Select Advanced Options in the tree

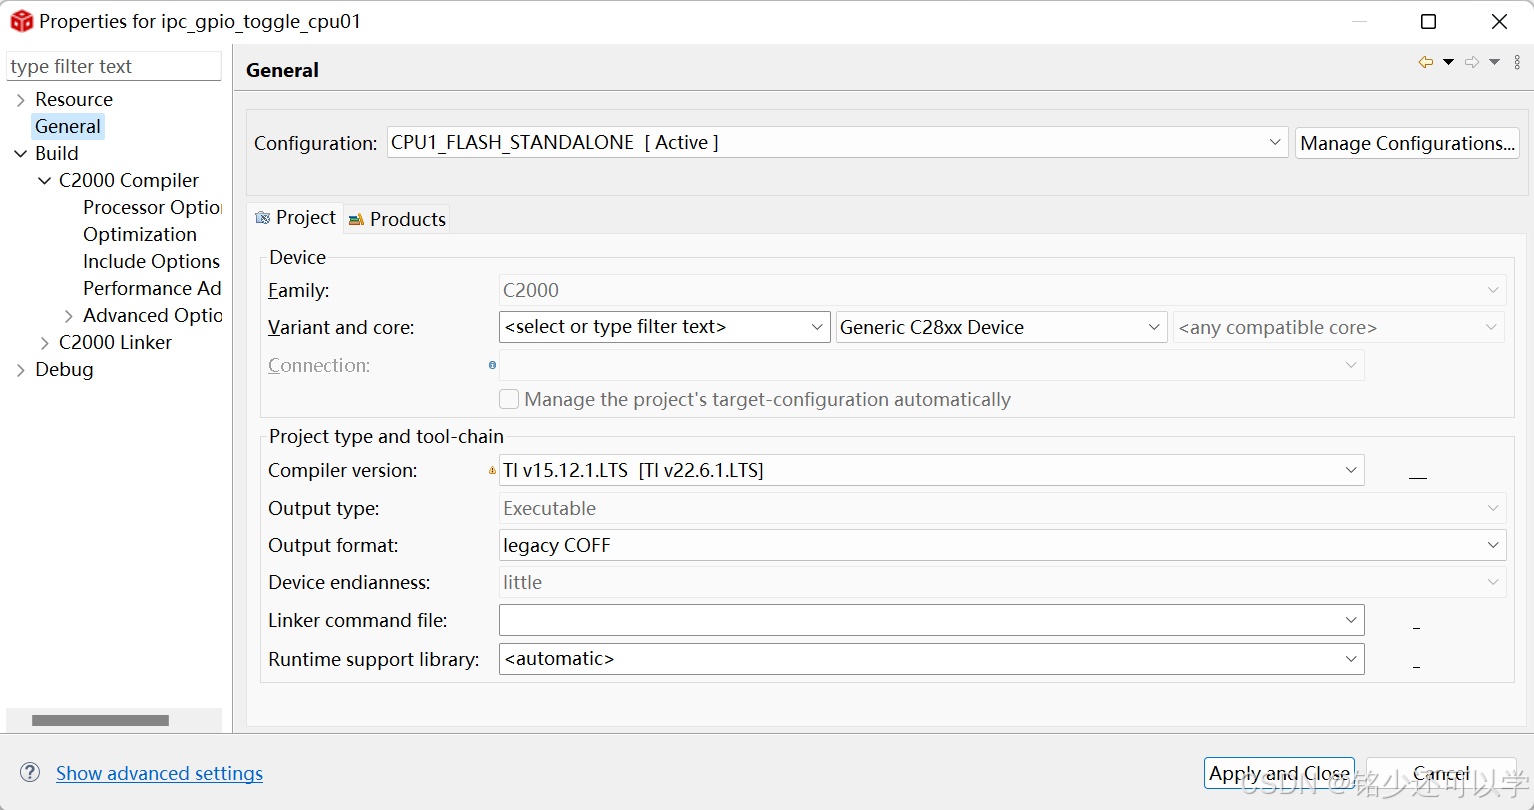point(152,315)
